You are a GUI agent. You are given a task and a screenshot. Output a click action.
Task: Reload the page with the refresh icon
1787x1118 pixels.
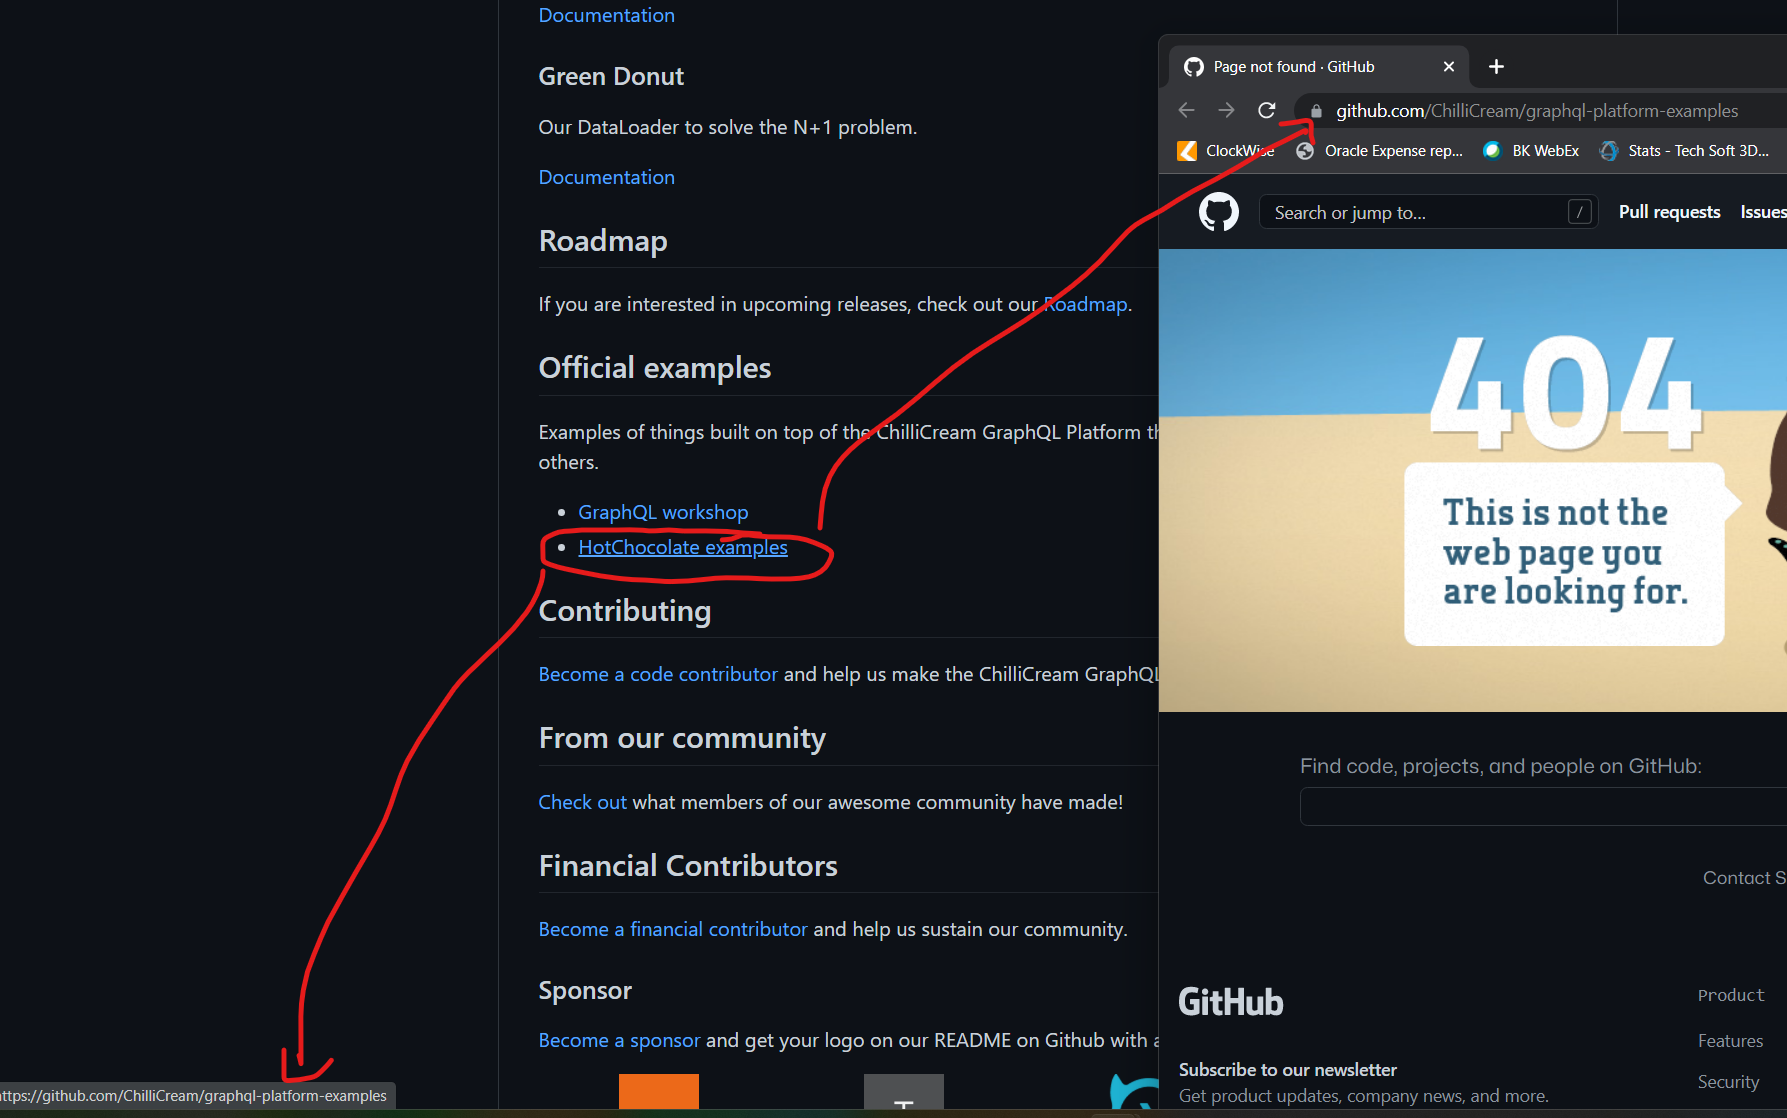point(1266,110)
